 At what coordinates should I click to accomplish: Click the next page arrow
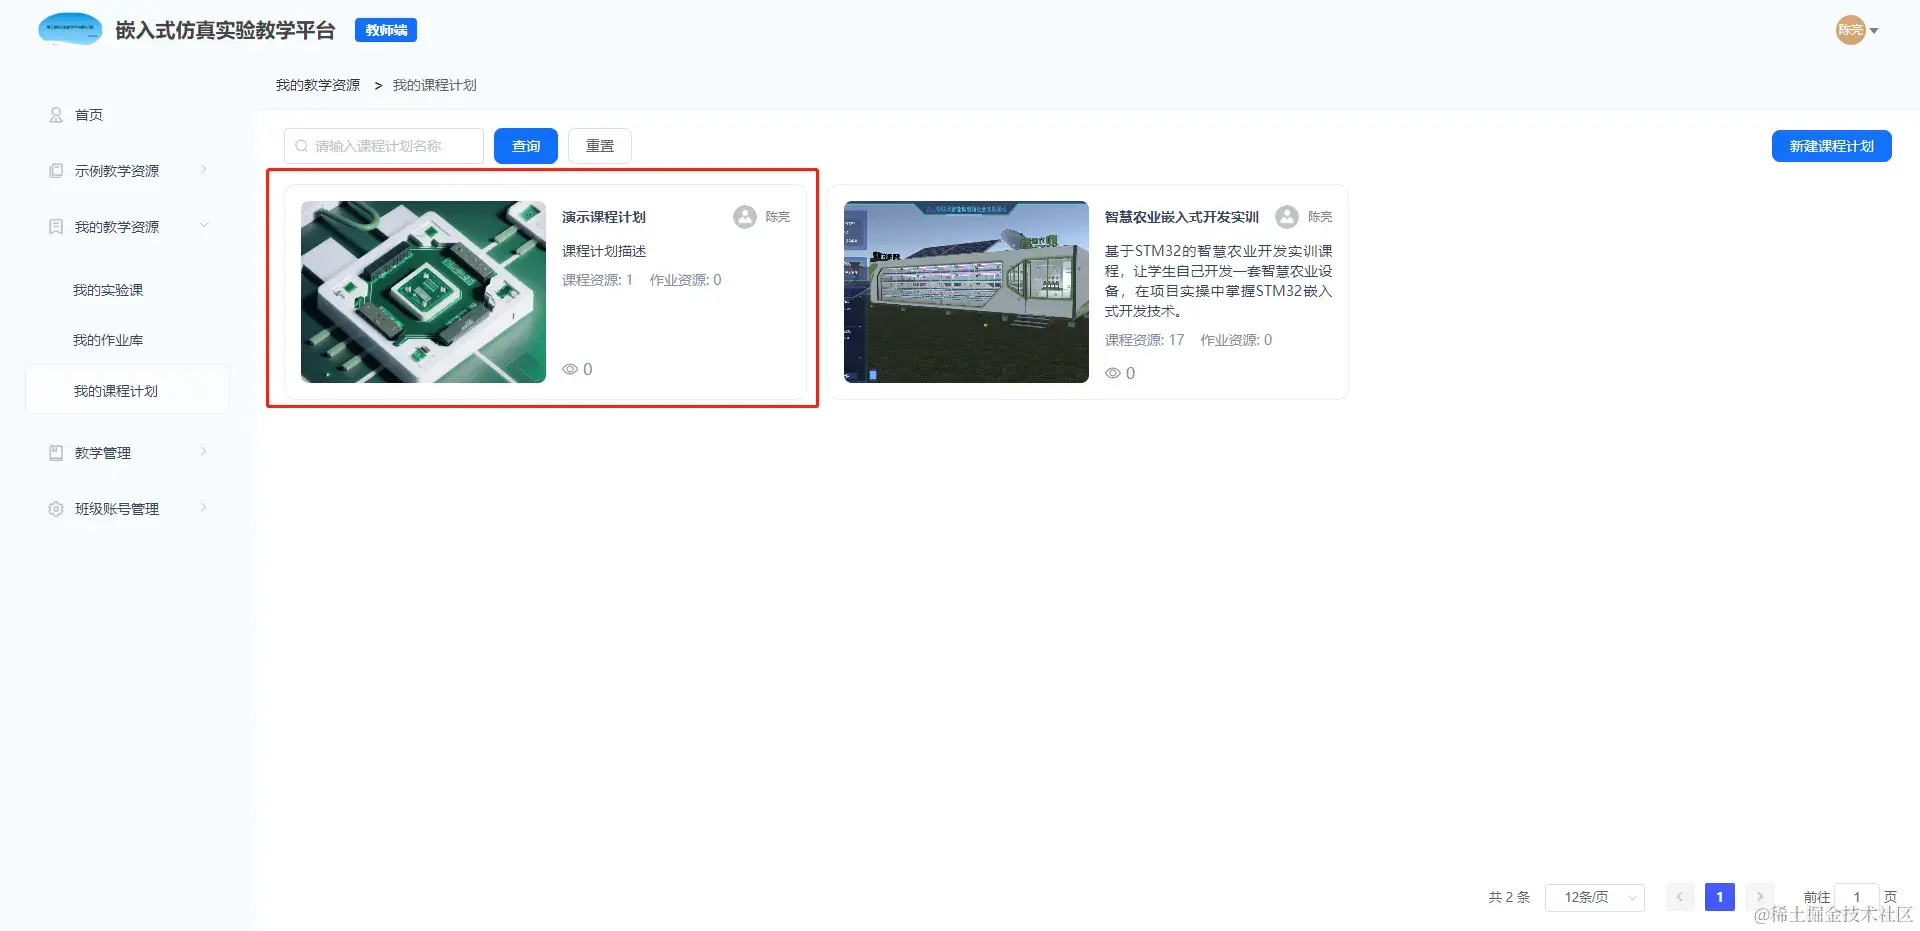[1760, 897]
